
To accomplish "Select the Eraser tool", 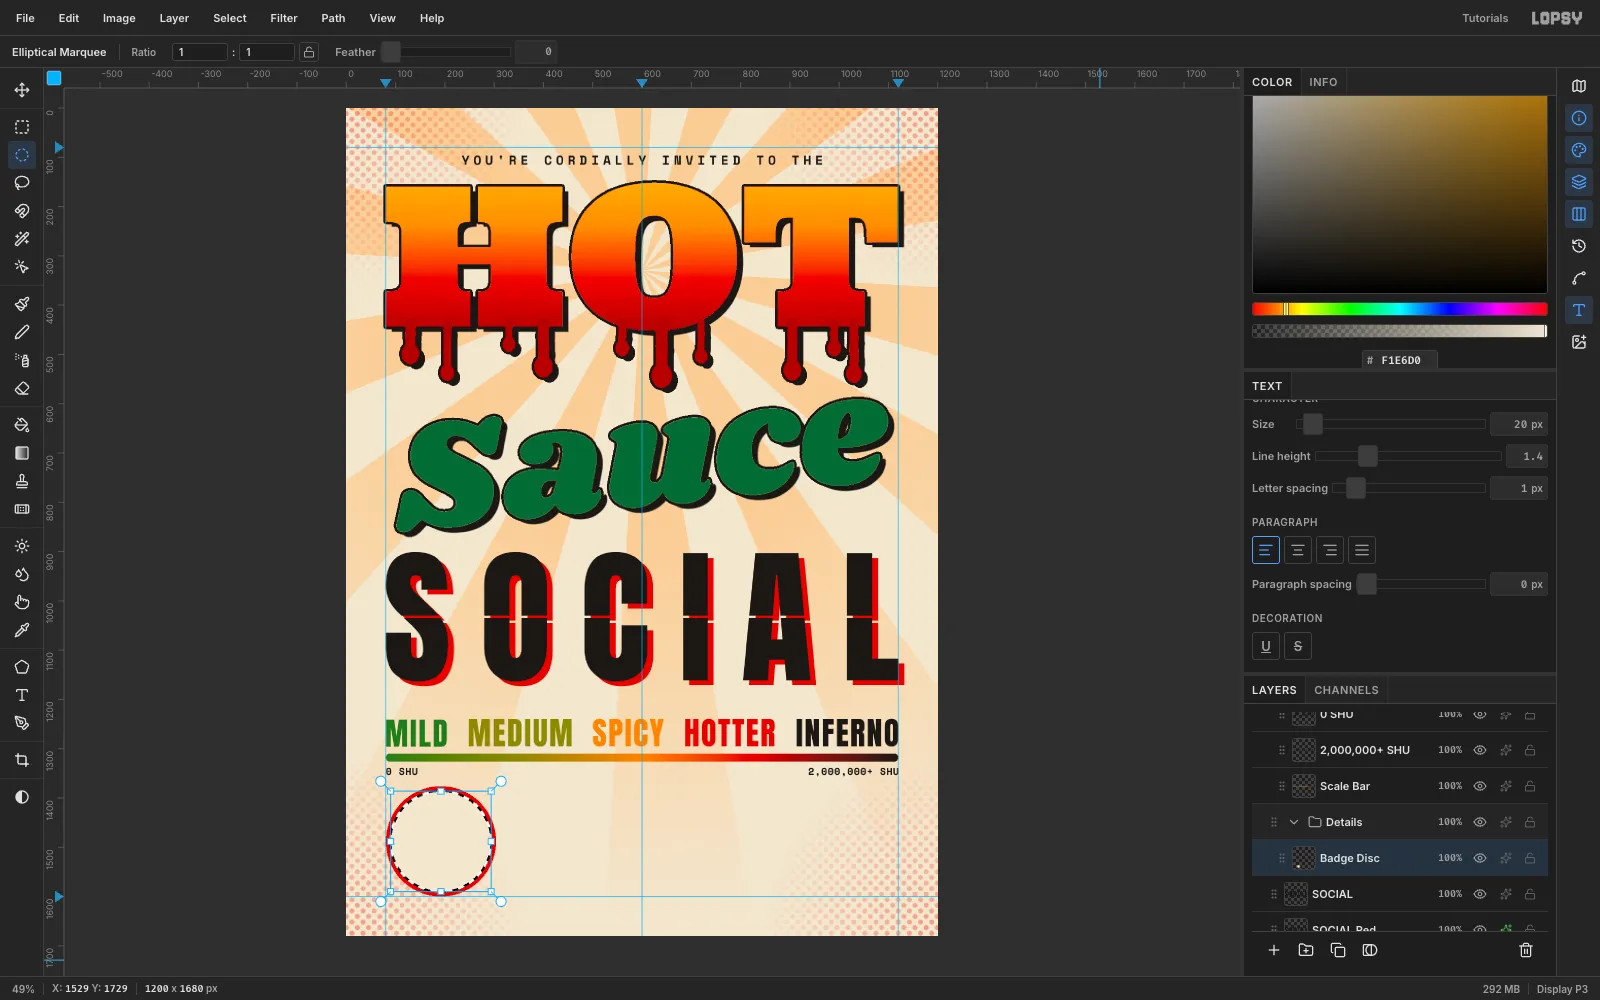I will (22, 388).
